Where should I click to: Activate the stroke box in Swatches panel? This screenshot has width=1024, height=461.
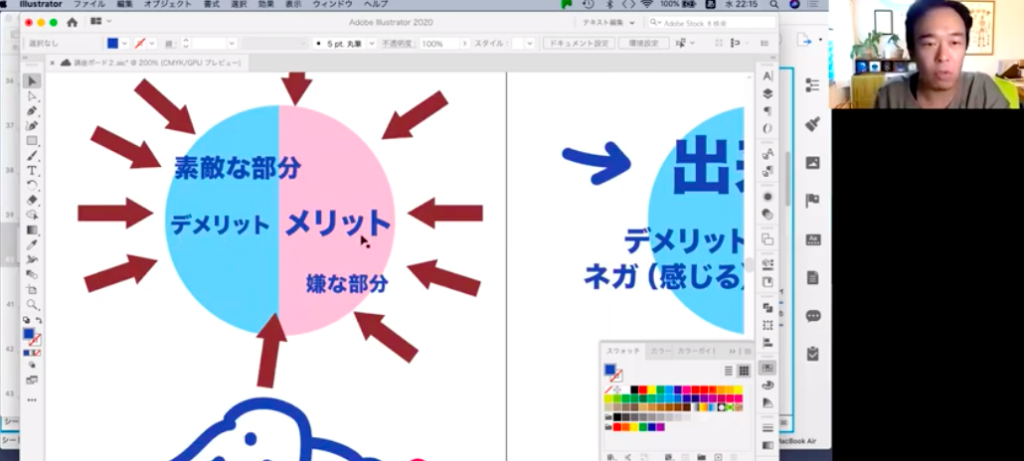[614, 377]
